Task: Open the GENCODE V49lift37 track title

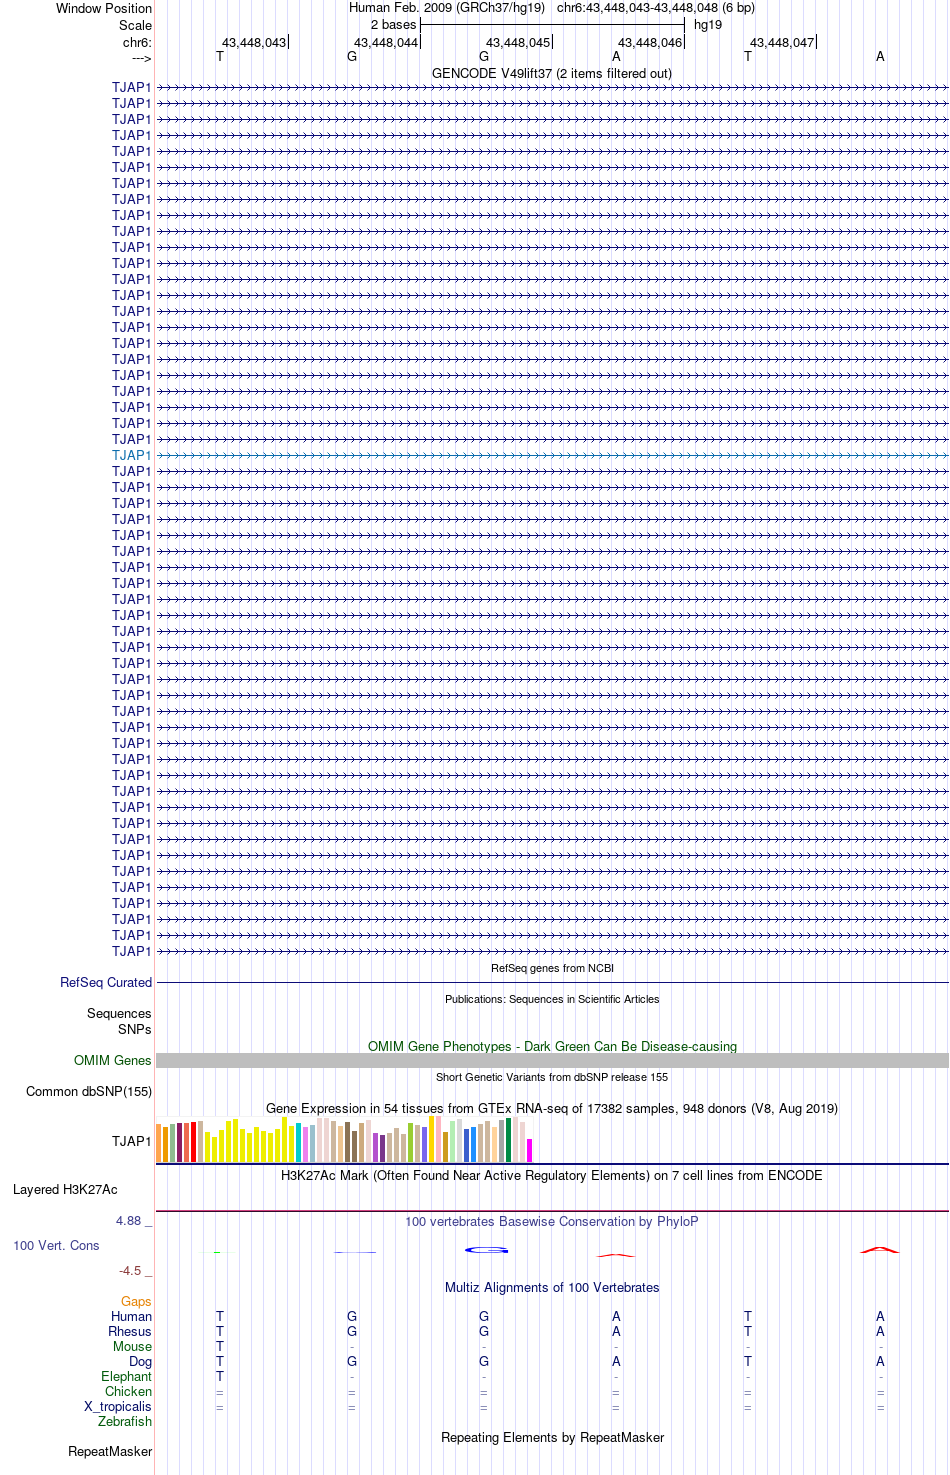Action: [x=552, y=73]
